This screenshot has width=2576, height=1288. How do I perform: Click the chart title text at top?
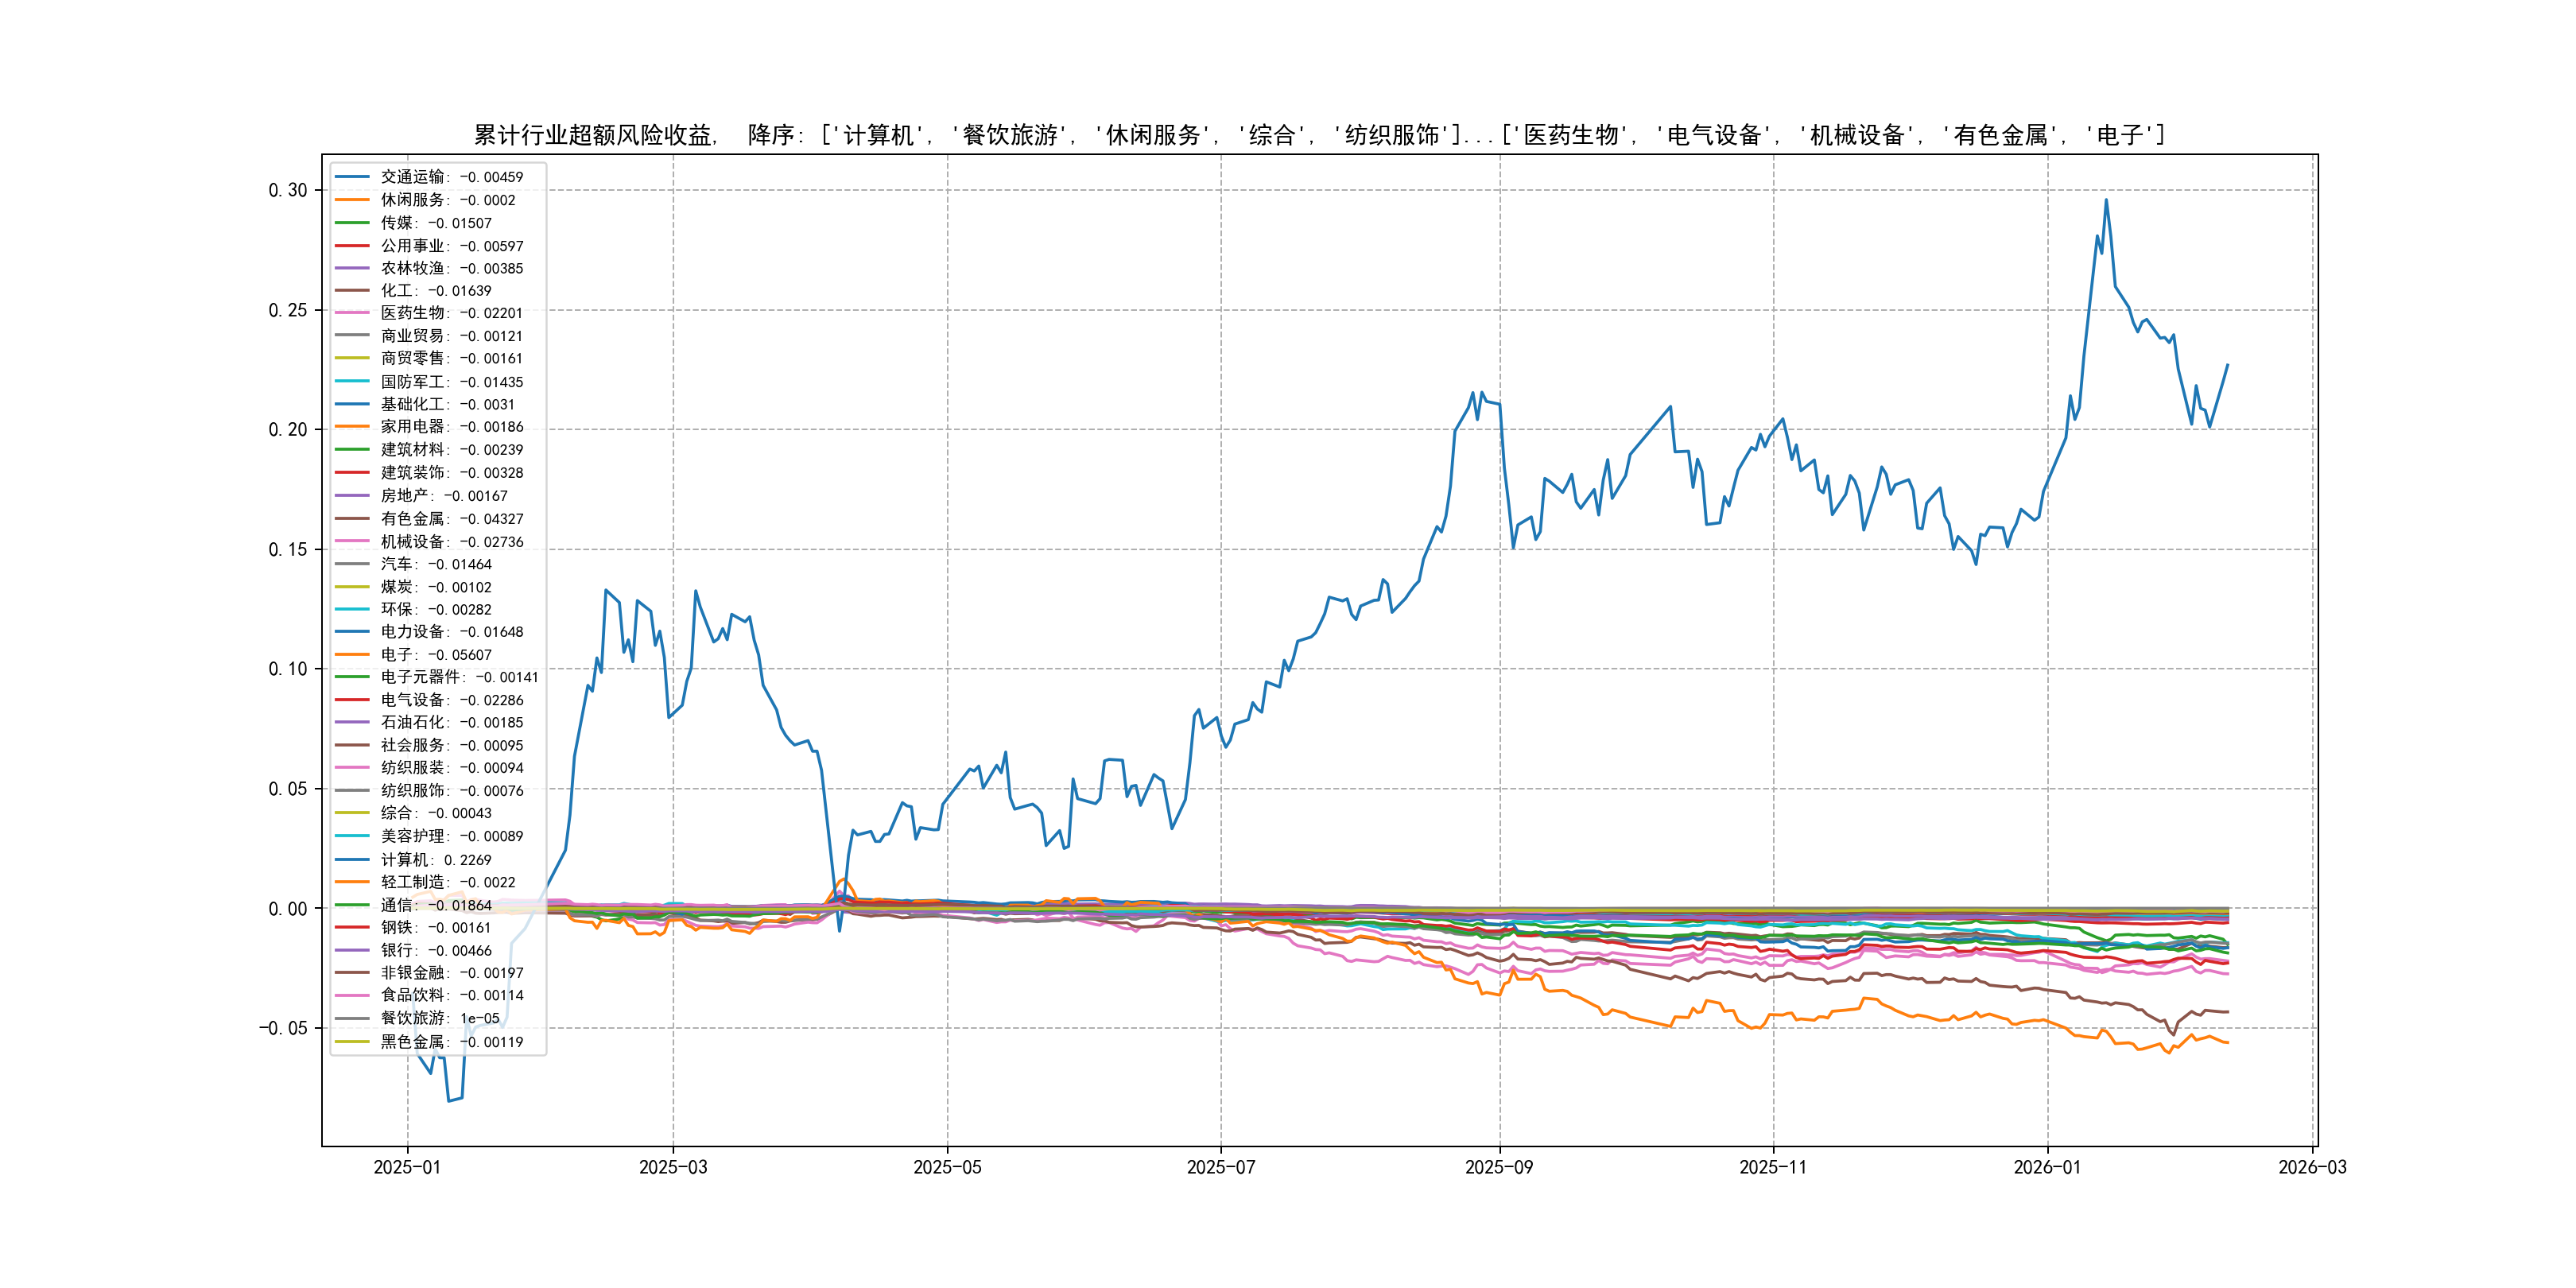coord(1318,135)
